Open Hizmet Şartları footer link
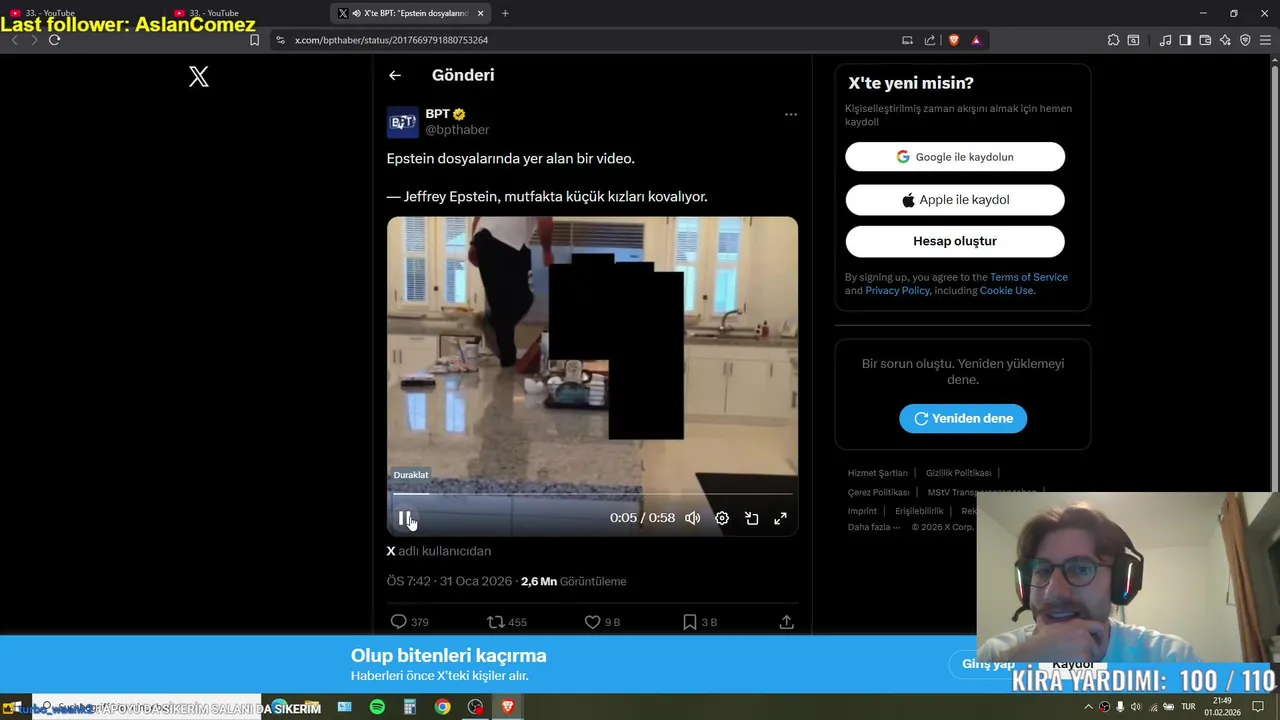This screenshot has width=1280, height=720. pyautogui.click(x=878, y=473)
